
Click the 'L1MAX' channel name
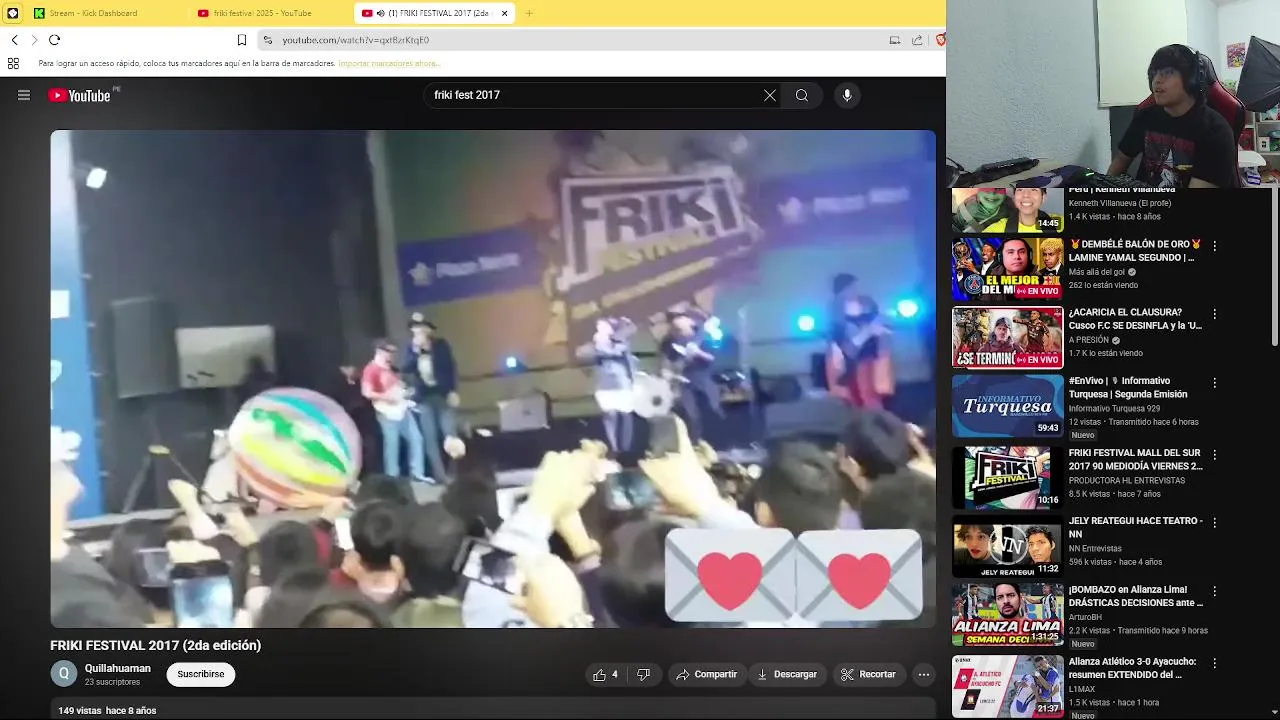[1080, 690]
